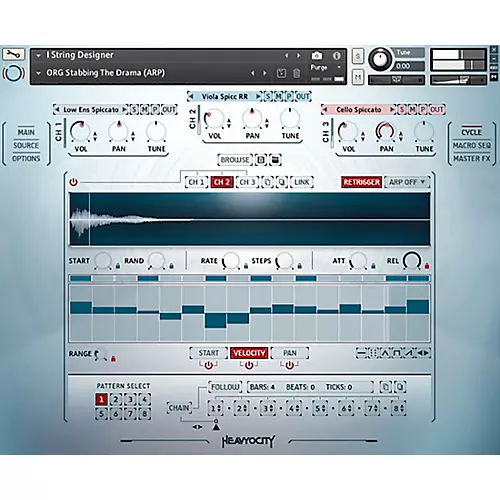Click the Tune master knob

380,59
